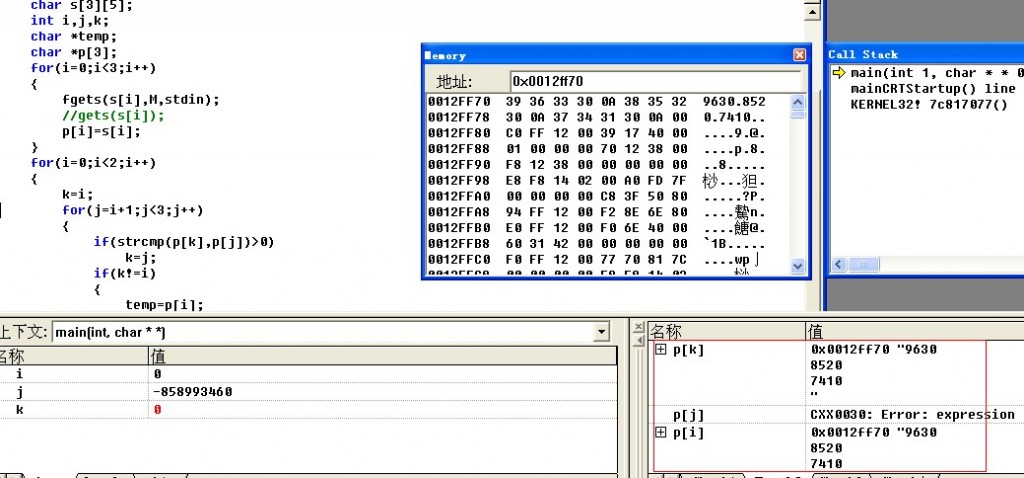Click the code line k=i;
The image size is (1024, 478).
pos(78,195)
